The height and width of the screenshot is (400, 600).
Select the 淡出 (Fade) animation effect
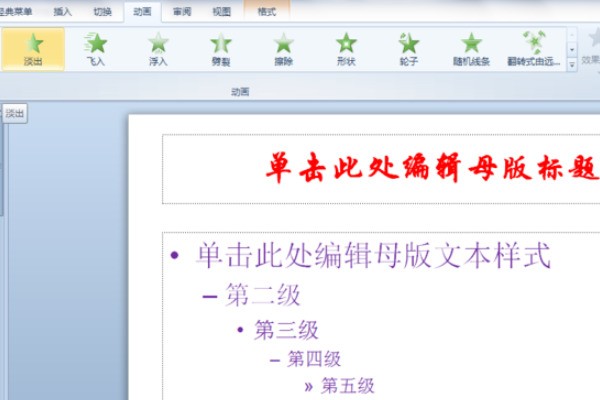coord(34,49)
